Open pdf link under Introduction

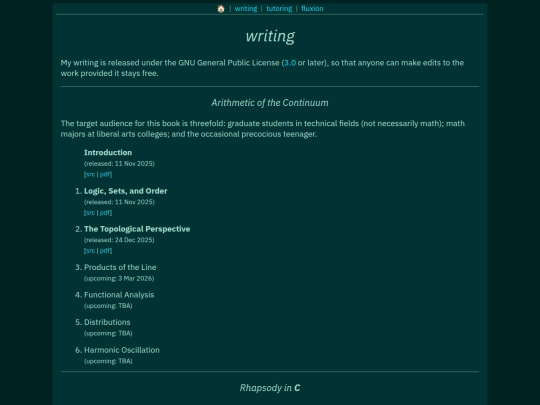[105, 174]
